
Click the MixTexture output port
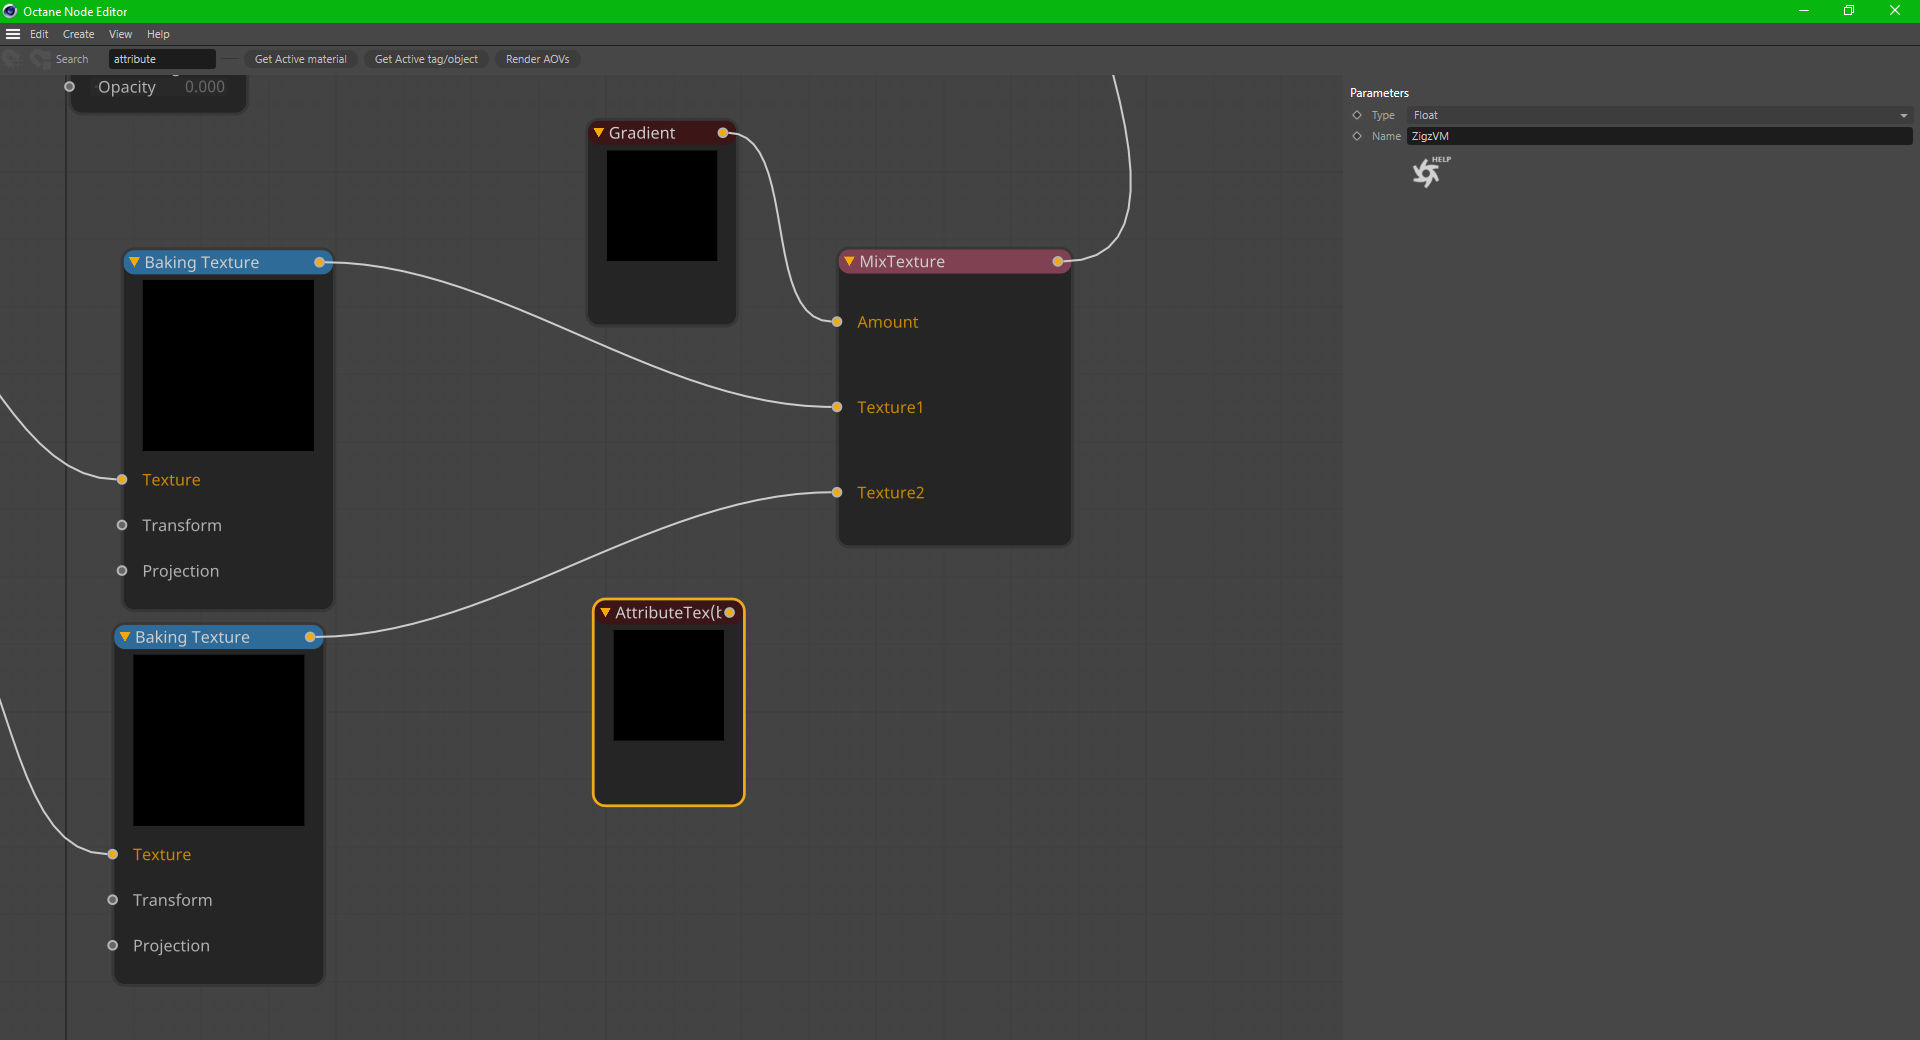tap(1057, 262)
